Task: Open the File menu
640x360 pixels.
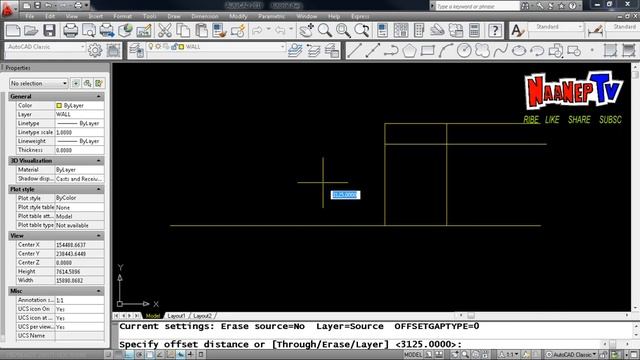Action: pyautogui.click(x=30, y=16)
